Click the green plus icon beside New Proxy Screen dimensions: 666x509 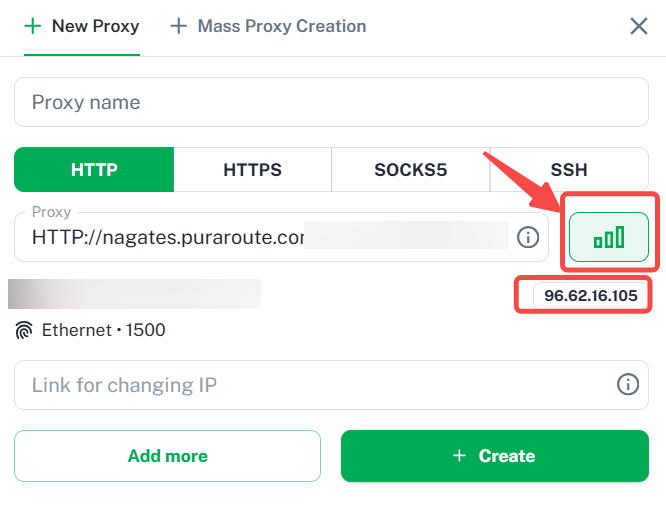[33, 26]
